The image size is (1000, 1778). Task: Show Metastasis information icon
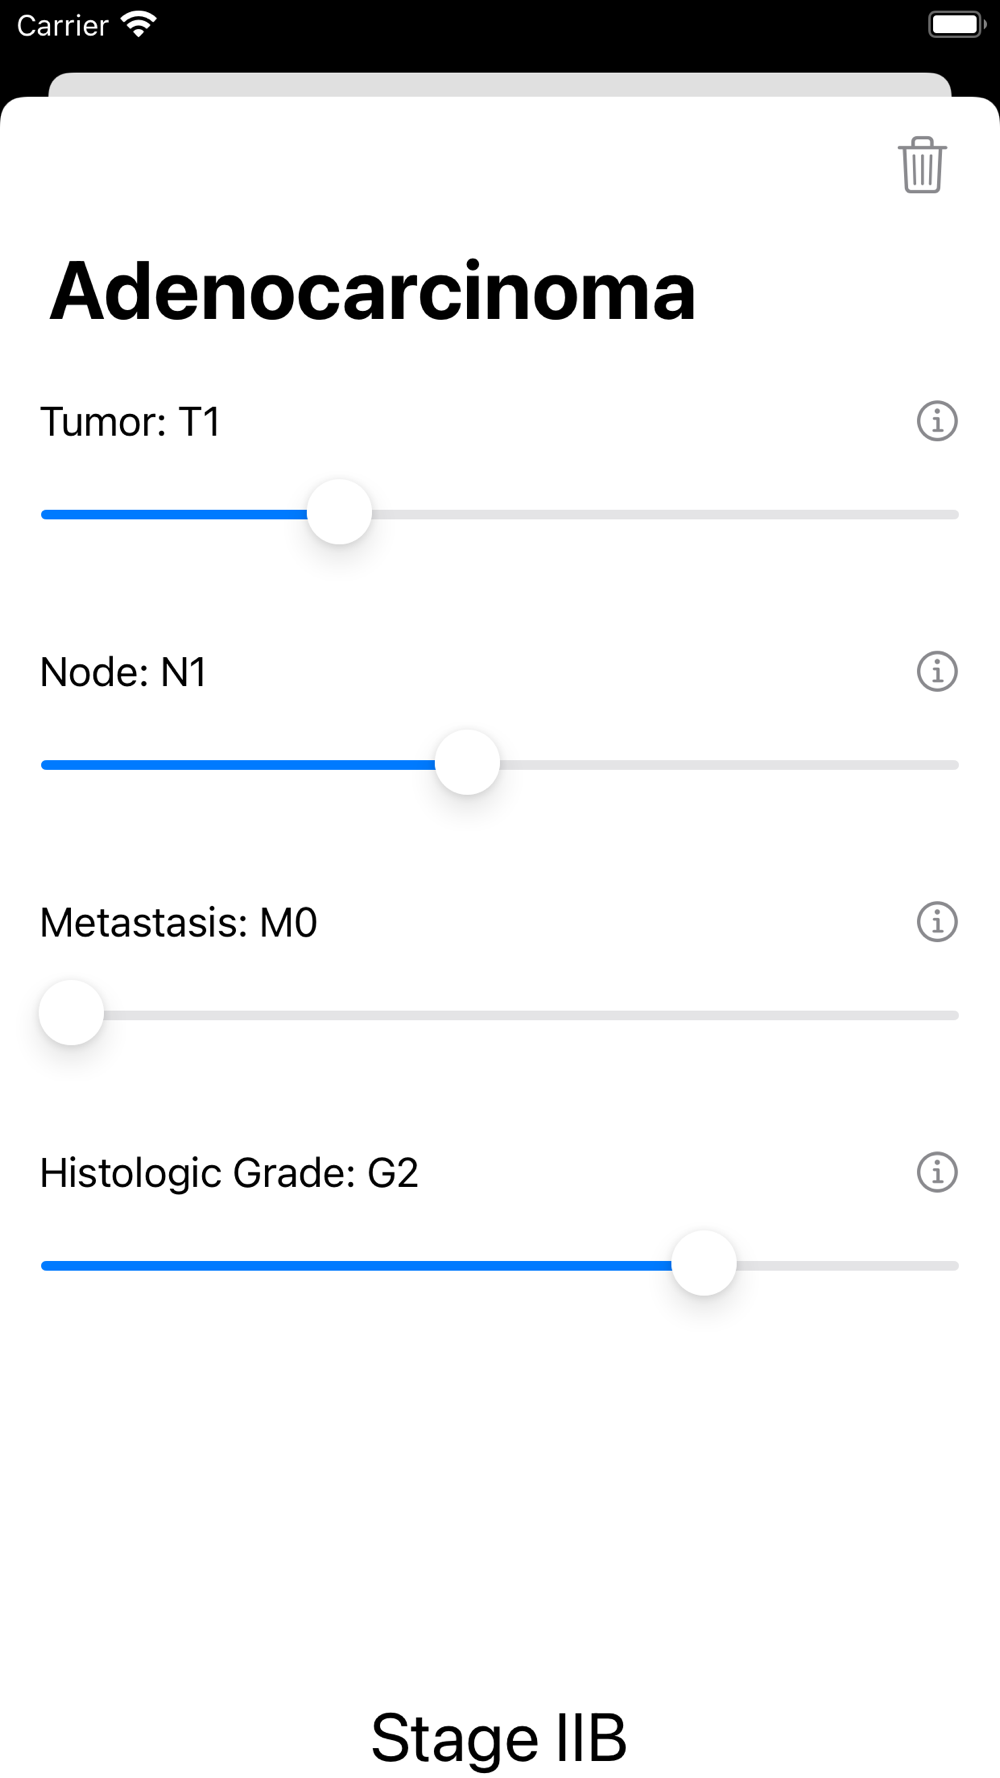pos(936,922)
